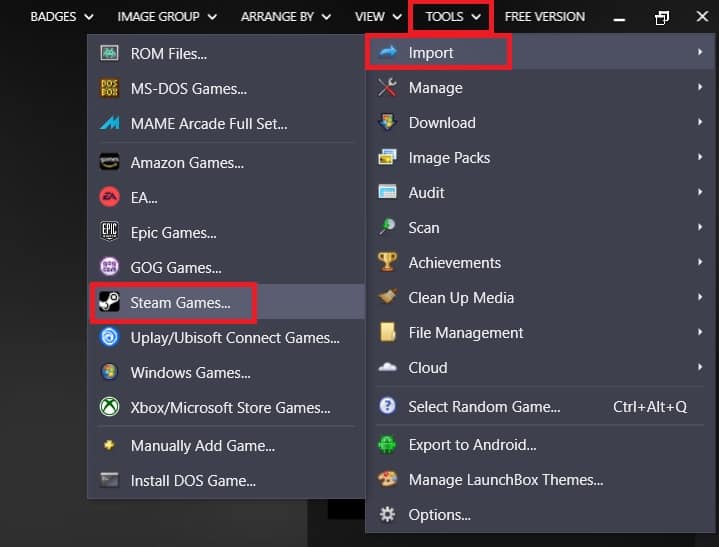Expand the Download submenu arrow
719x547 pixels.
pyautogui.click(x=700, y=122)
